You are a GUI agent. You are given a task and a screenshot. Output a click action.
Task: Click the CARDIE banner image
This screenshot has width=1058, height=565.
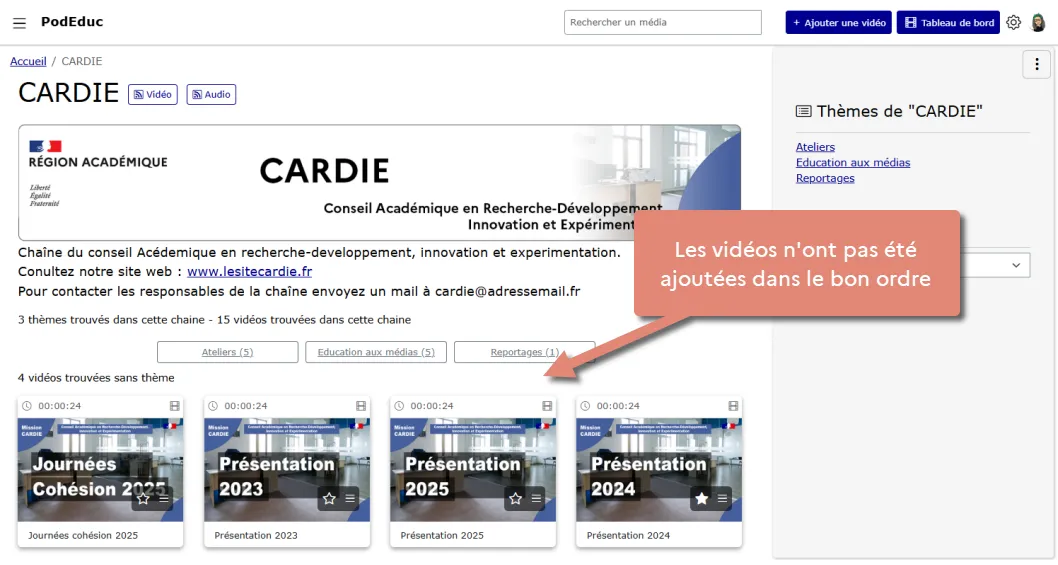(379, 182)
